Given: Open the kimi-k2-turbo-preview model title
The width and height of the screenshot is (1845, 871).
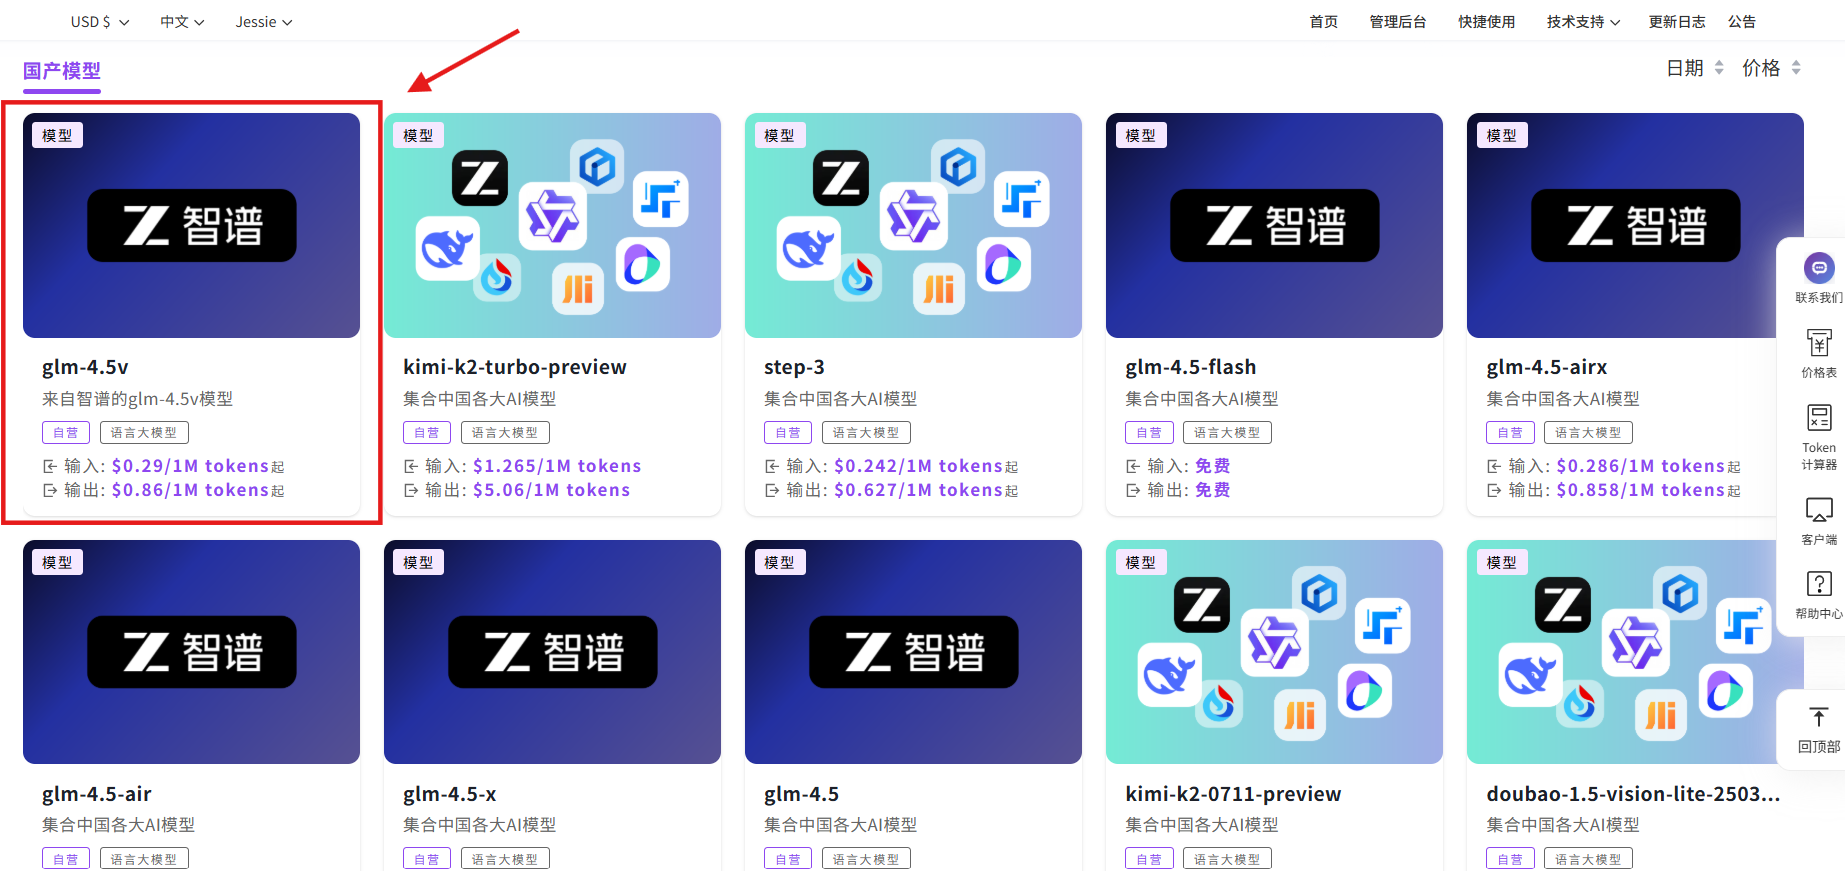Looking at the screenshot, I should point(515,367).
